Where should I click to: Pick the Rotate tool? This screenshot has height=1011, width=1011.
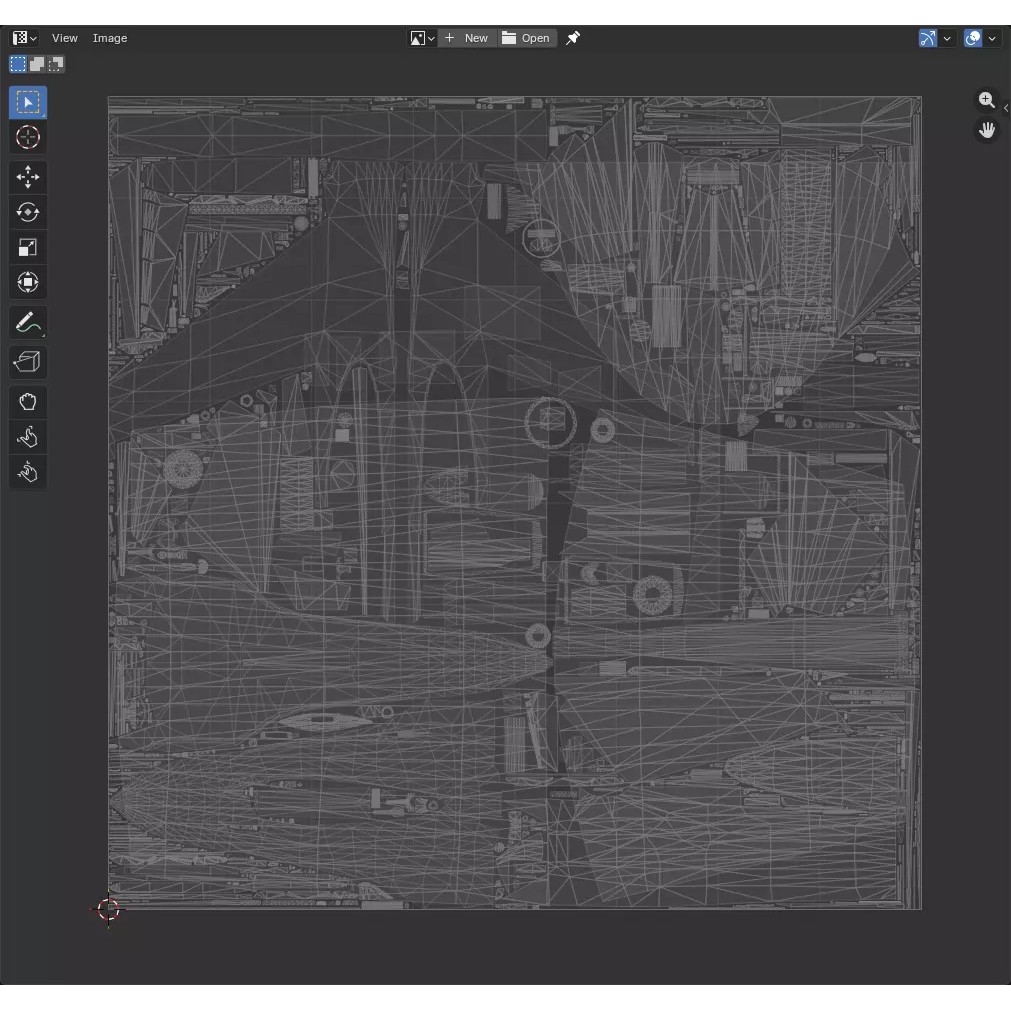coord(28,213)
